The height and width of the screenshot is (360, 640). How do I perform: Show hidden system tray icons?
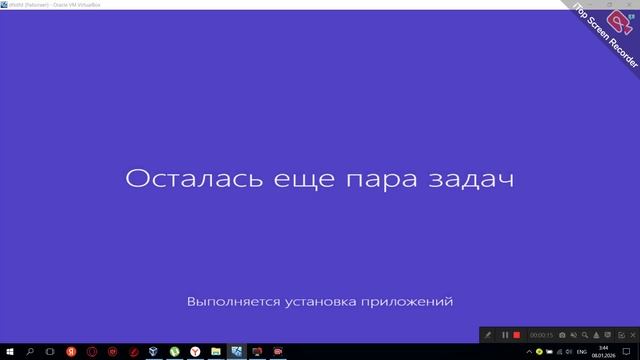pos(529,351)
